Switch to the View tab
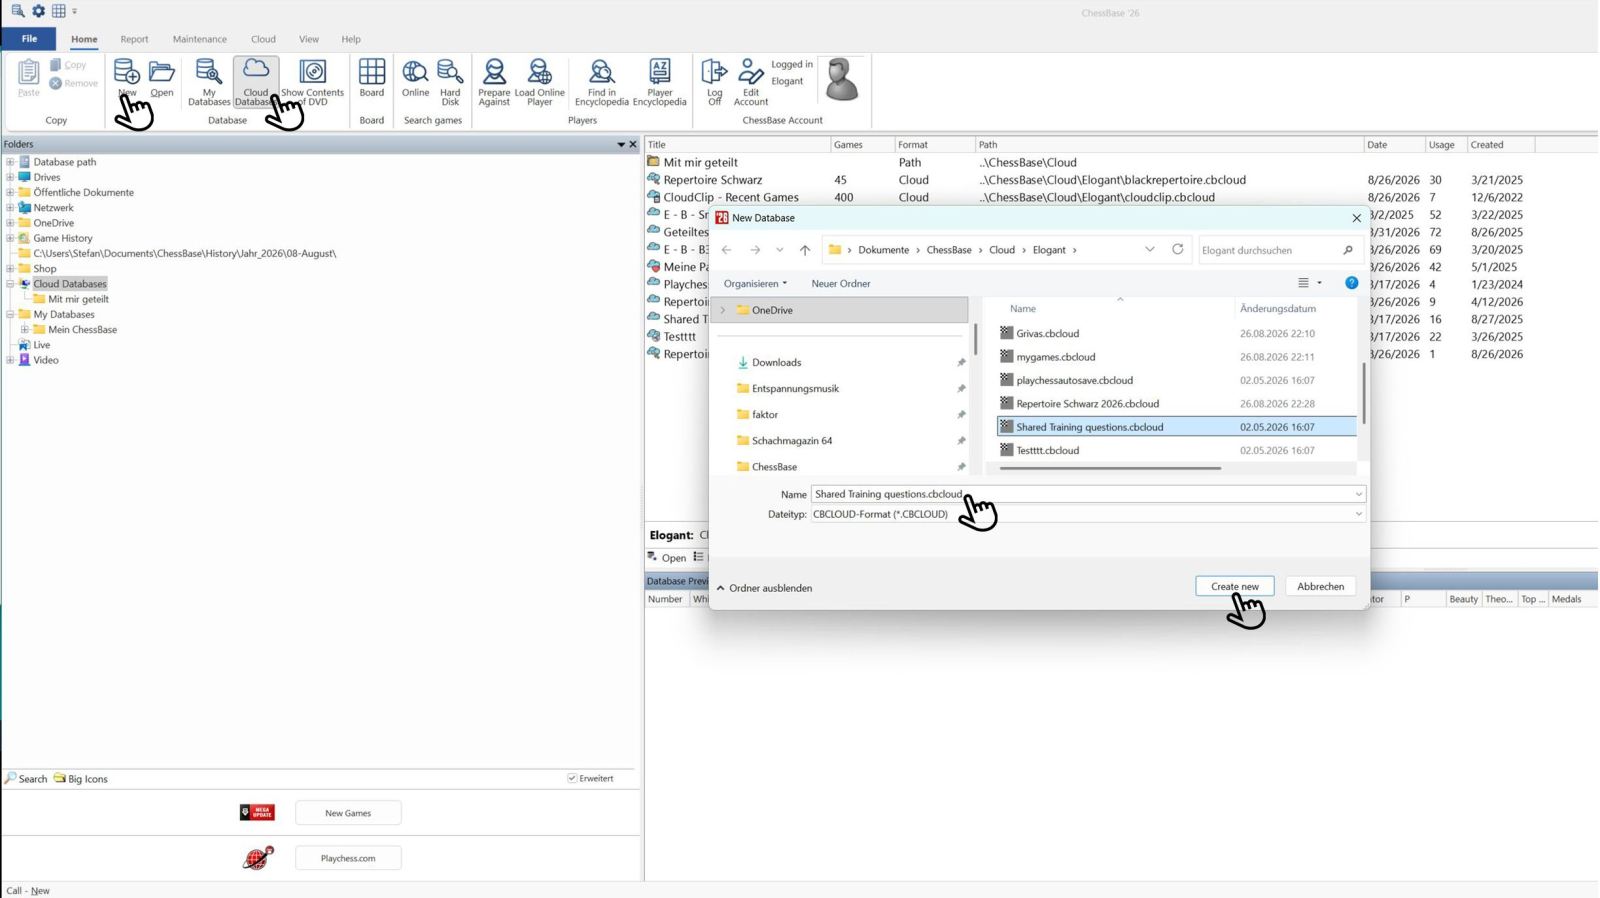Viewport: 1600px width, 898px height. point(309,39)
